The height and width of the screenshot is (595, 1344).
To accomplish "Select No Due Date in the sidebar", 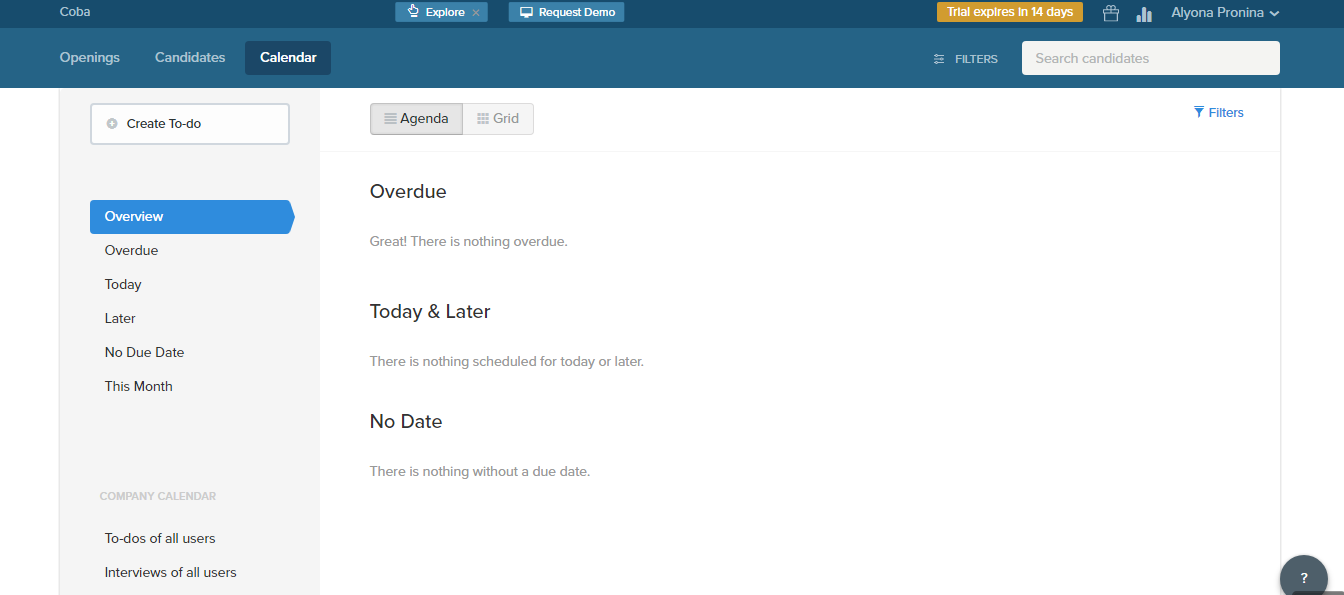I will [144, 353].
